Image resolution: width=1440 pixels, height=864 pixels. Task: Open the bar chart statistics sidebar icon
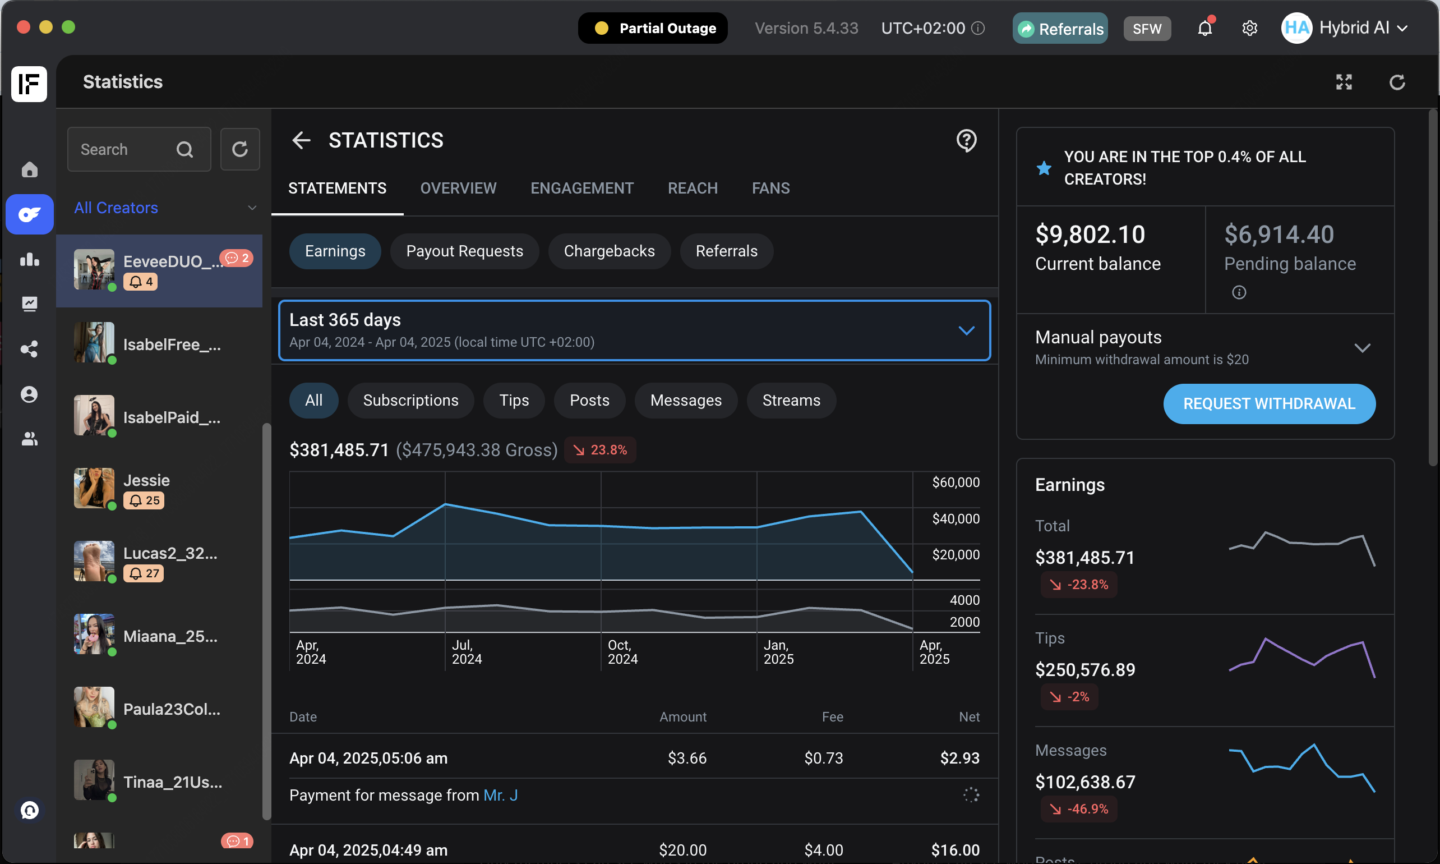[30, 259]
